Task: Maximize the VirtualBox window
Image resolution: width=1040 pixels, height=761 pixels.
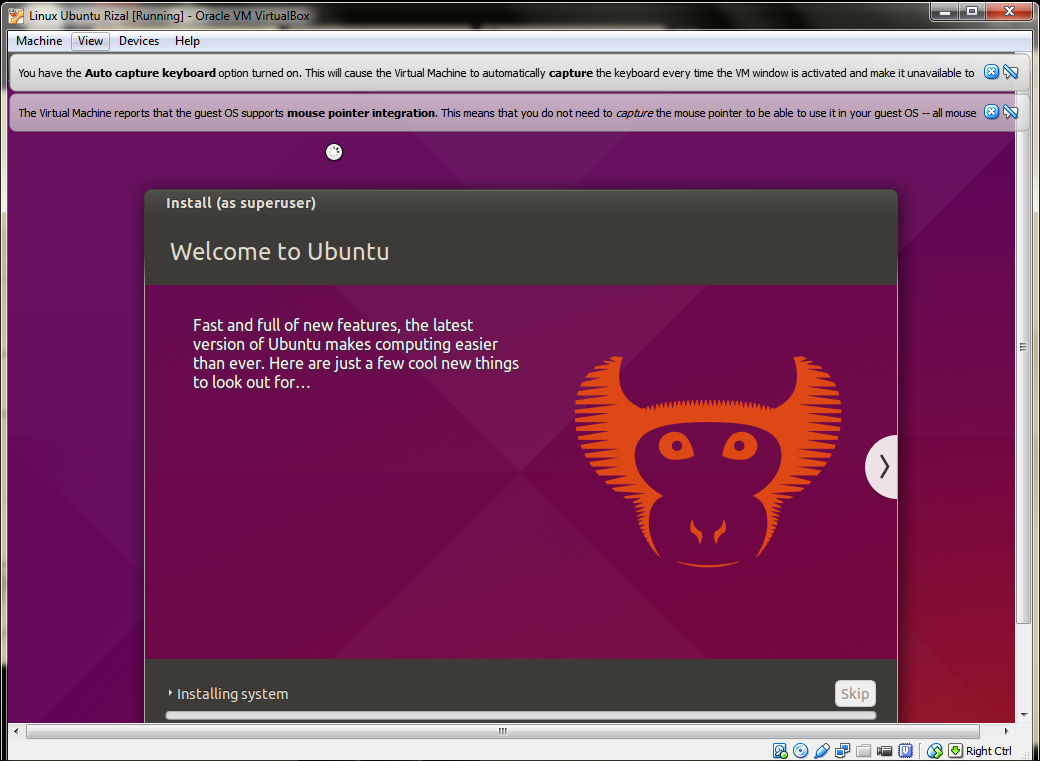Action: pos(972,11)
